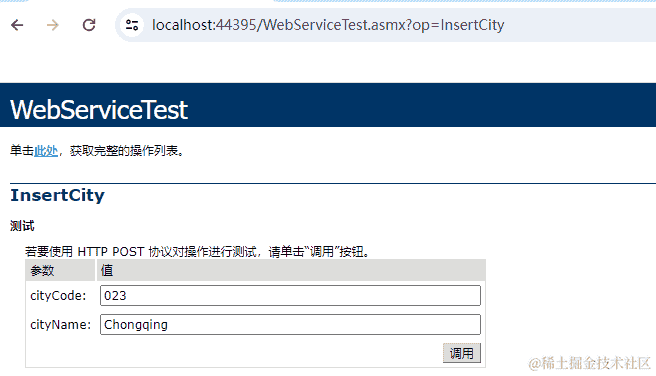Click the 参数 column header
This screenshot has height=376, width=656.
point(42,271)
